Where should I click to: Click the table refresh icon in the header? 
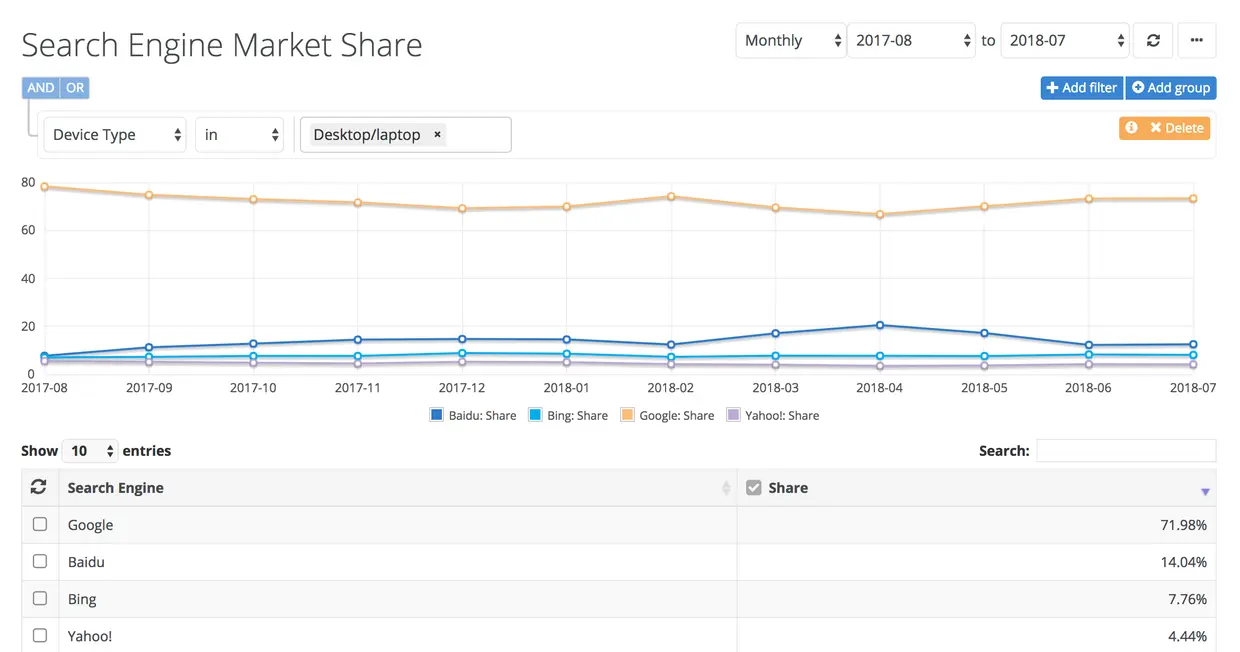coord(39,487)
